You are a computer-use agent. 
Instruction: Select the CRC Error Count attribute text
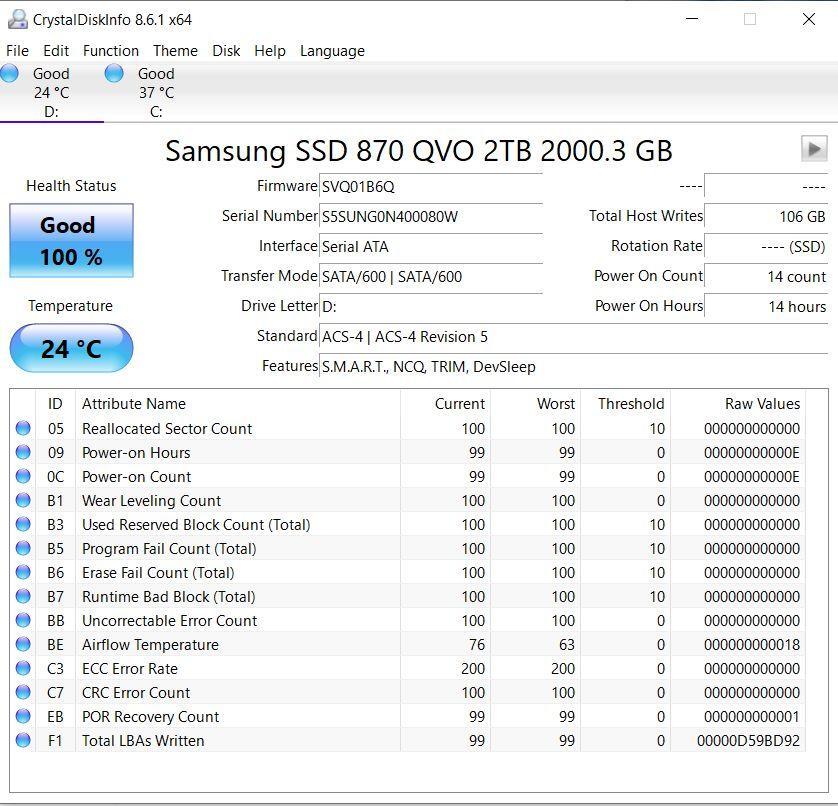point(136,693)
